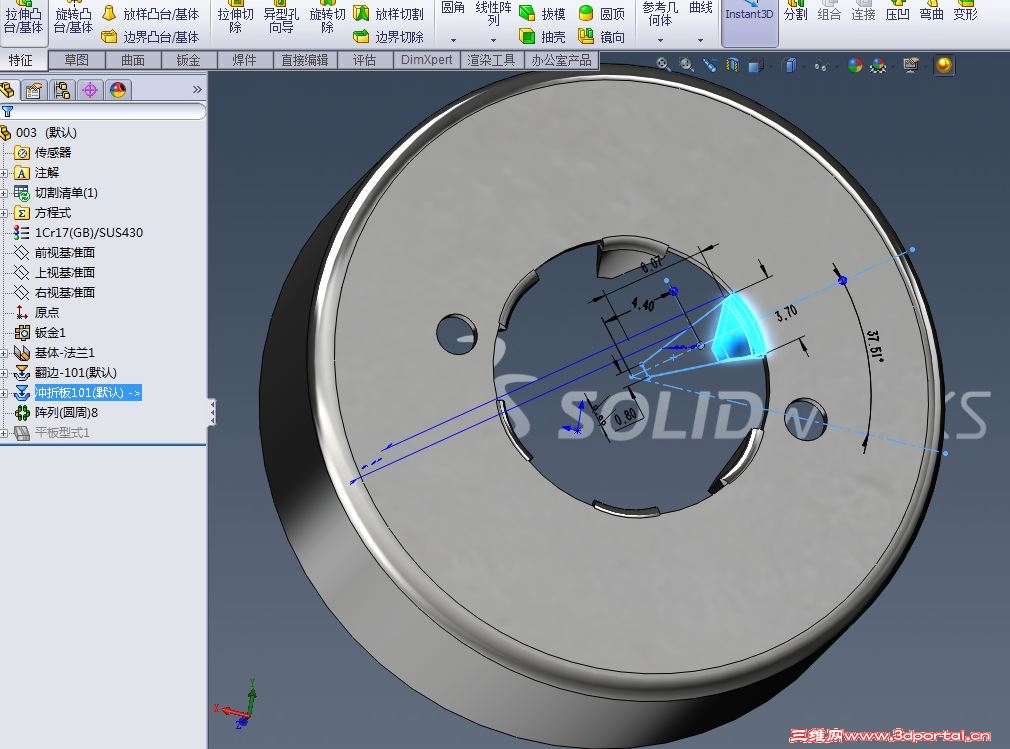
Task: Click the Apply Scene icon
Action: [878, 64]
